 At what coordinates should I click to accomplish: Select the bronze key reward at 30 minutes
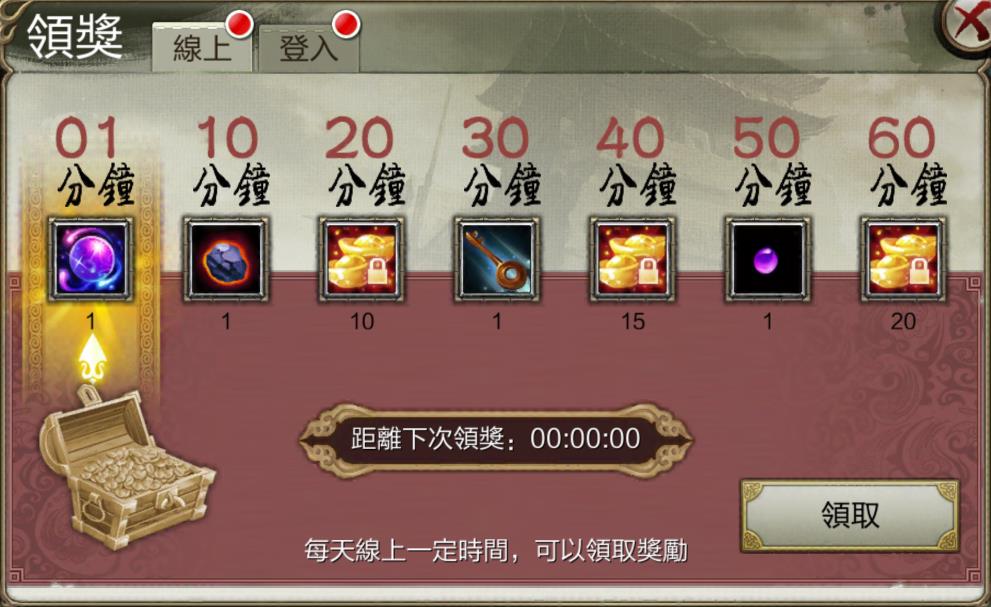497,259
